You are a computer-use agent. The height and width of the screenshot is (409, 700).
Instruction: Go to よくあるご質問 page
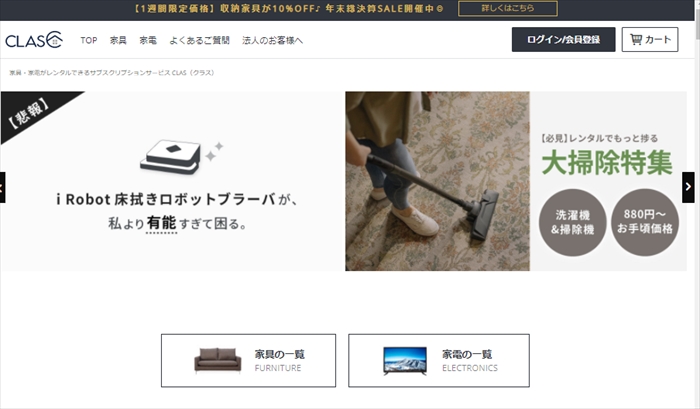pyautogui.click(x=199, y=40)
